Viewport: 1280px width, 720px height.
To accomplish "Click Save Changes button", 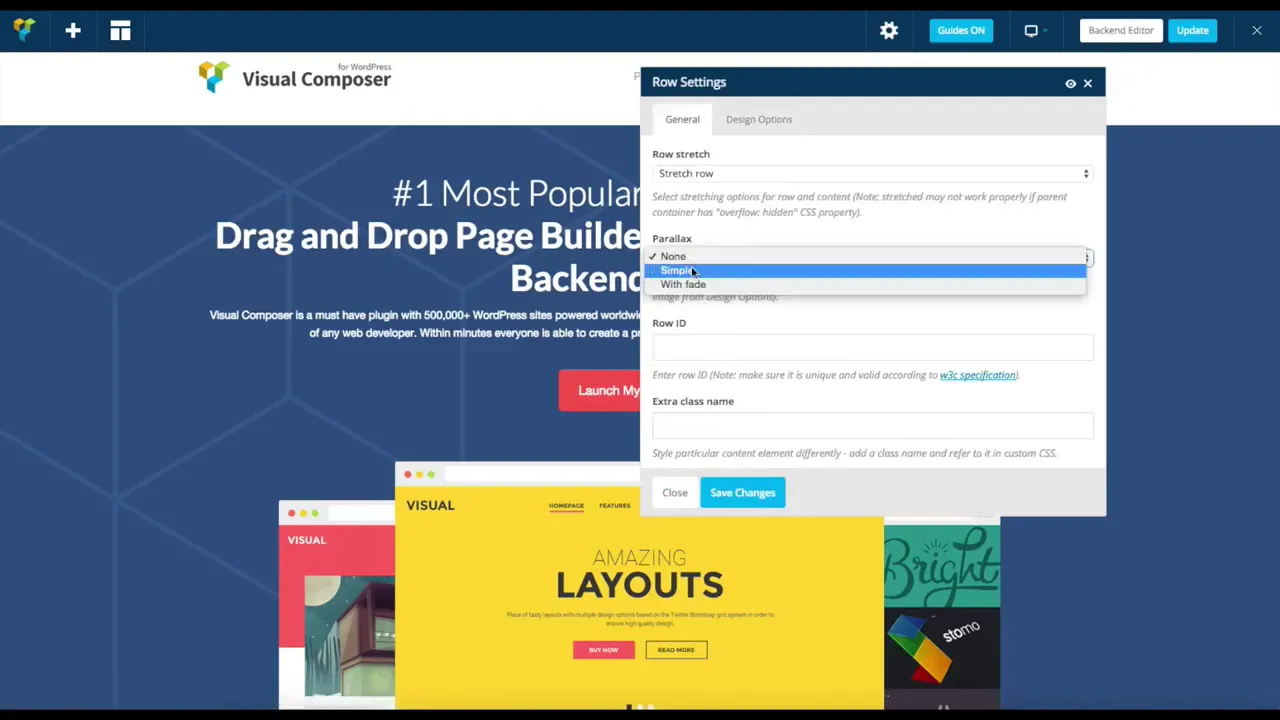I will 743,493.
